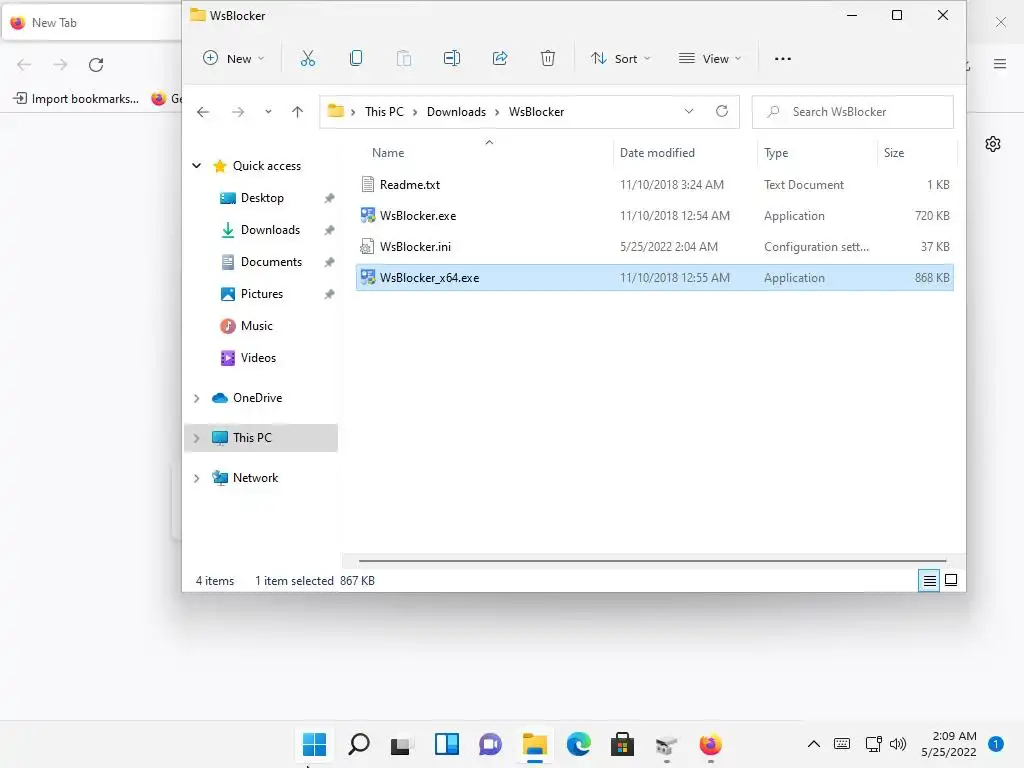
Task: Go up one folder level arrow
Action: (297, 112)
